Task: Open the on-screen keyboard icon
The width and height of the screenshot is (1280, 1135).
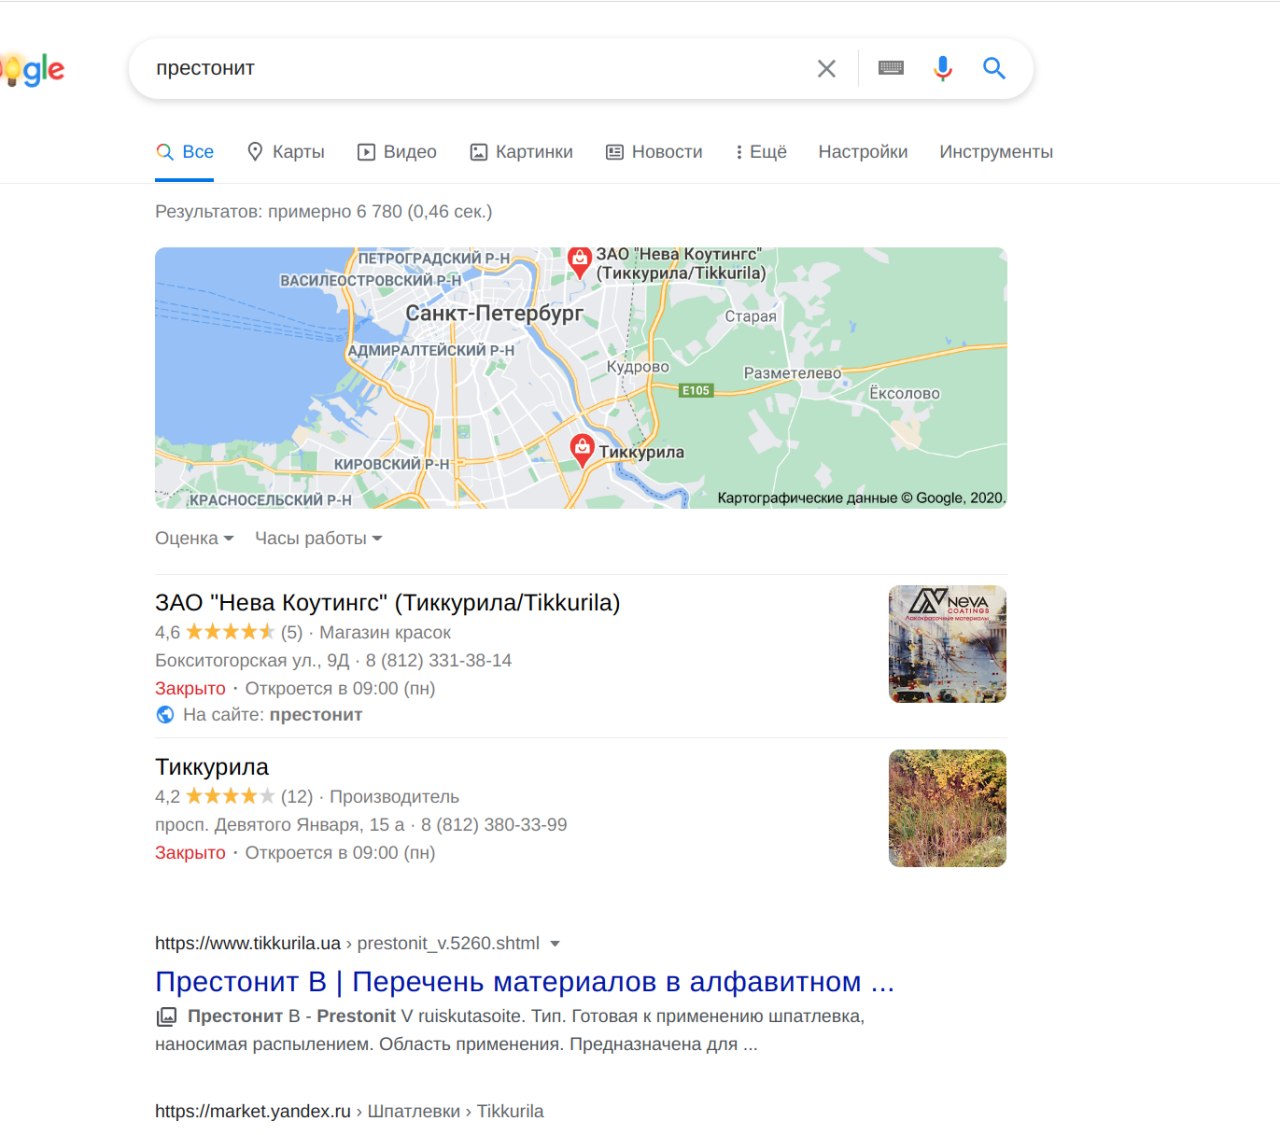Action: tap(891, 68)
